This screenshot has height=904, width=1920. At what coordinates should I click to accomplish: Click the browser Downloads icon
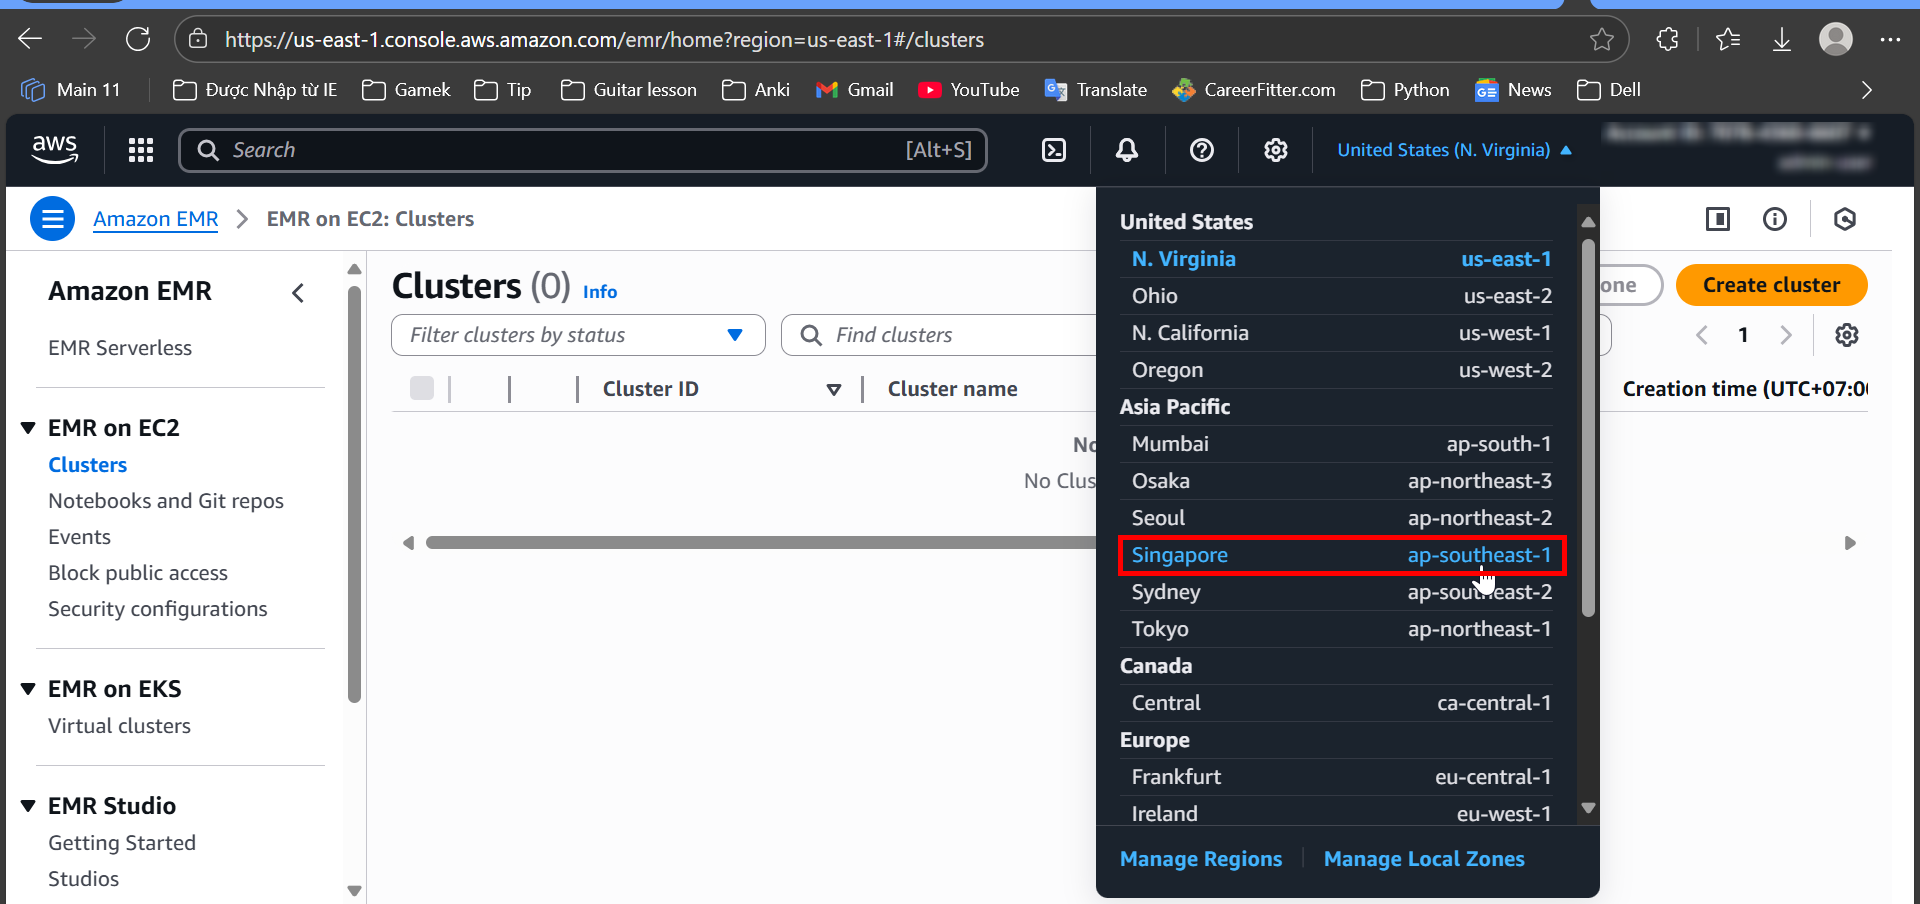tap(1782, 39)
